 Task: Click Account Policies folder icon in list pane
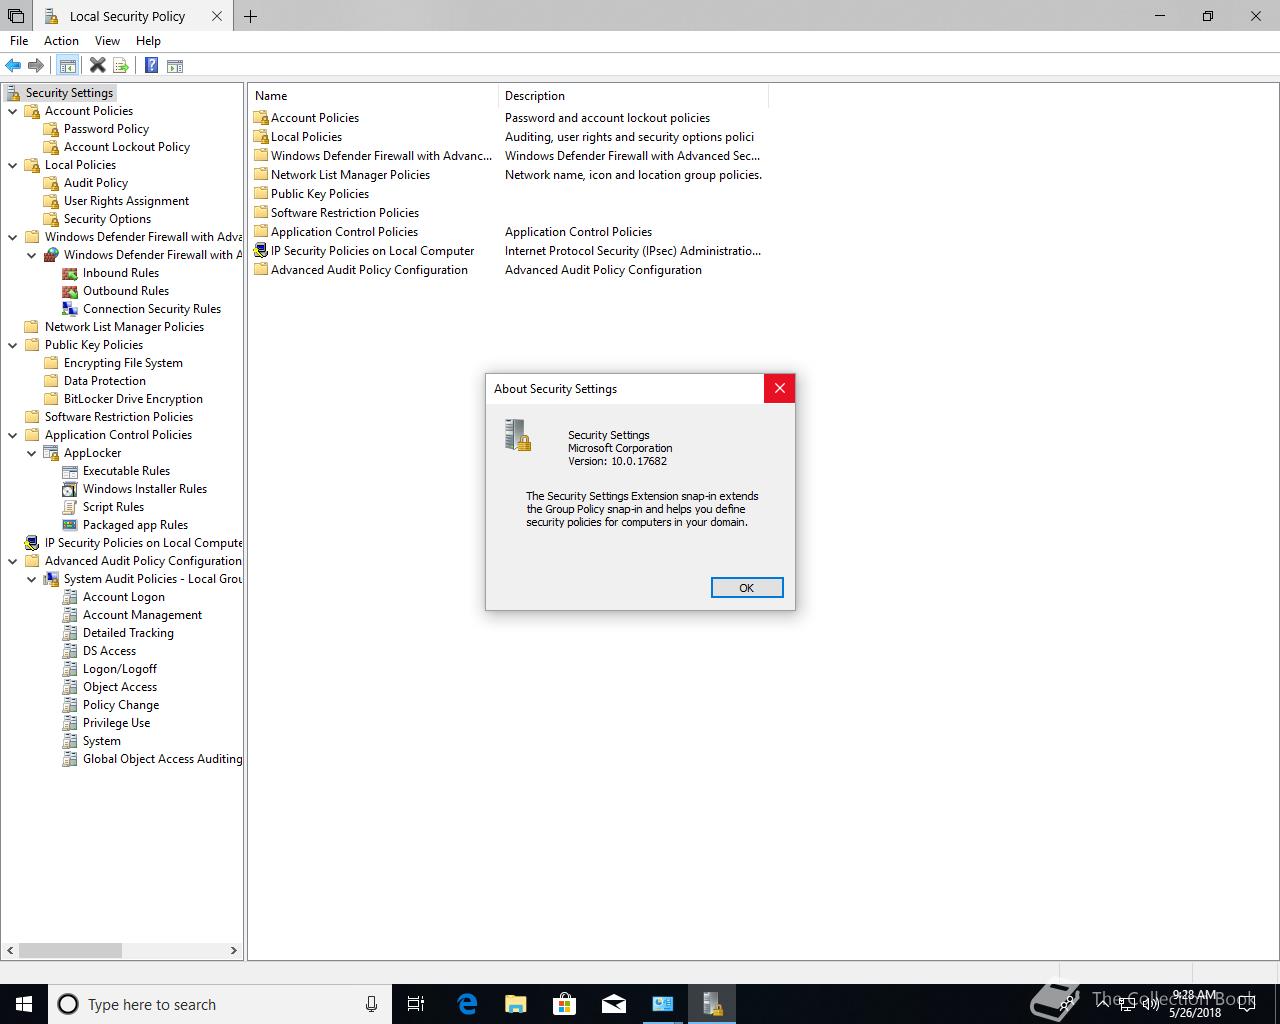261,118
